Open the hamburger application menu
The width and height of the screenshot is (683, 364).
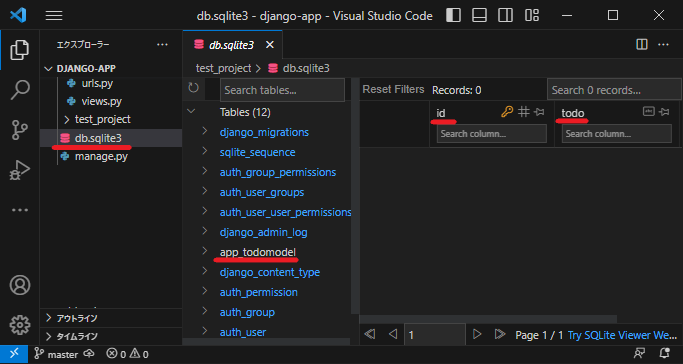(54, 16)
